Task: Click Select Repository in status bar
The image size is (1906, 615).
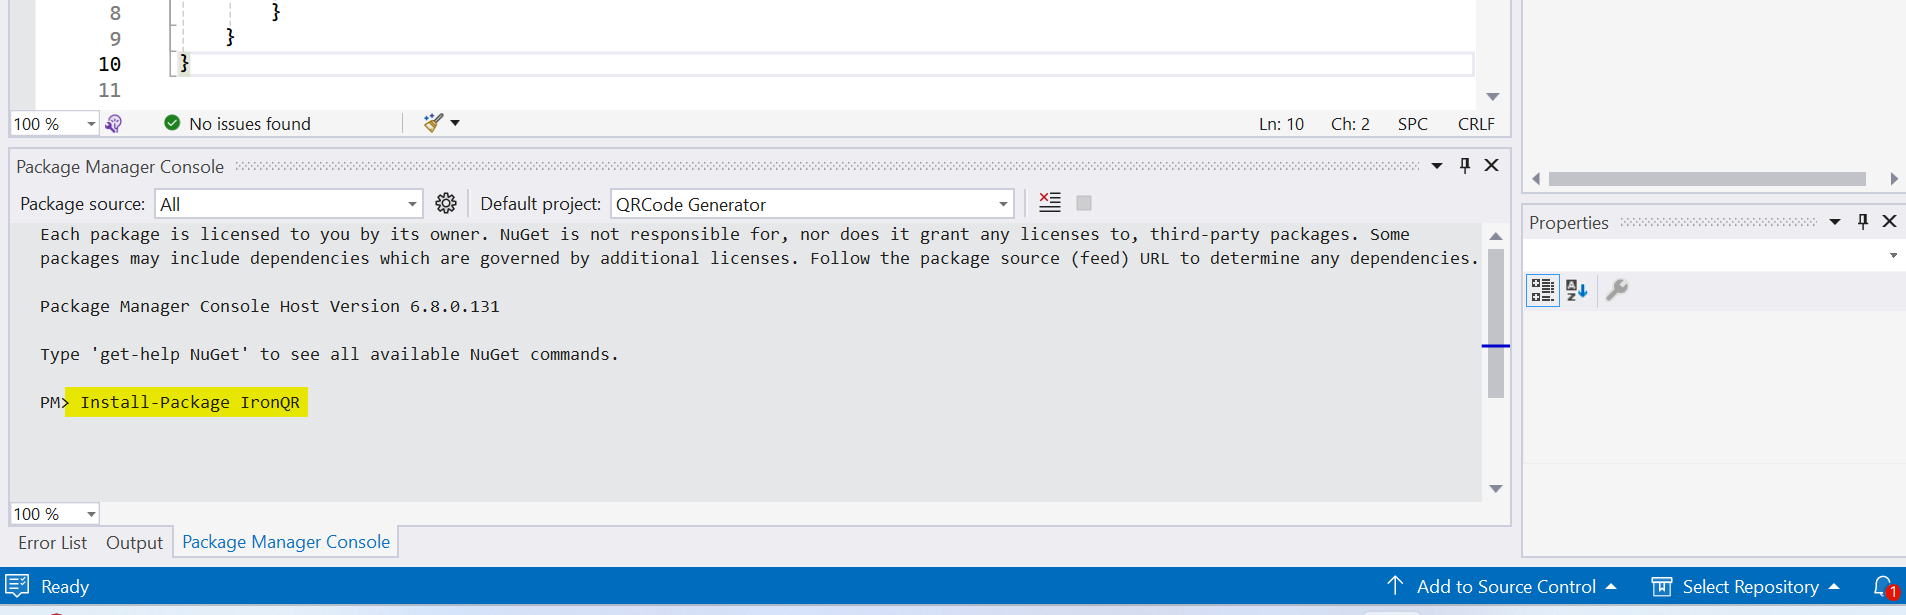Action: [1745, 587]
